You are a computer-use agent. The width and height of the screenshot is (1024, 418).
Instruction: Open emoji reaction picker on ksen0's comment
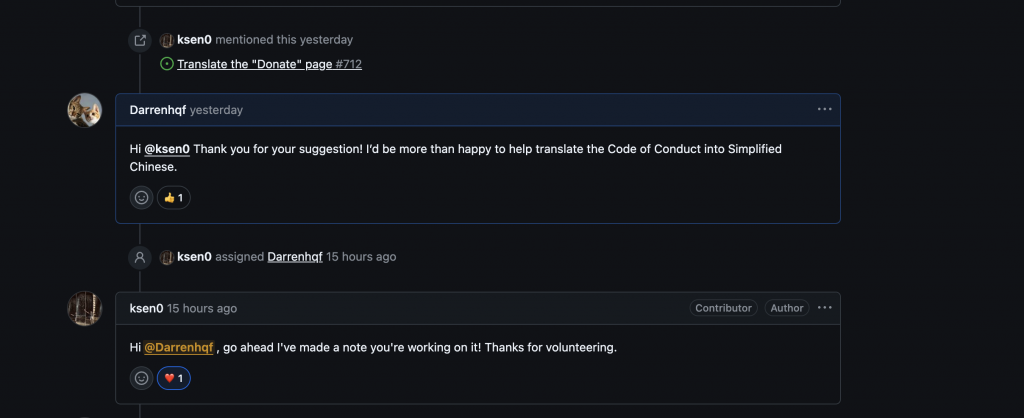point(141,378)
